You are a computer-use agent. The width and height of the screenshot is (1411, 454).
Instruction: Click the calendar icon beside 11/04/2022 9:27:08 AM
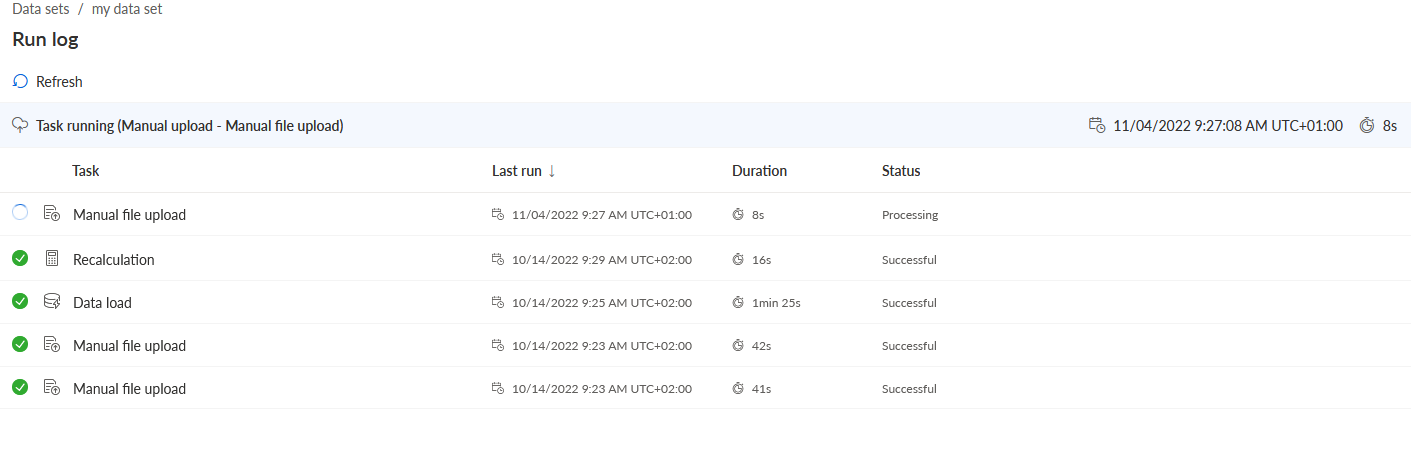(x=1097, y=126)
